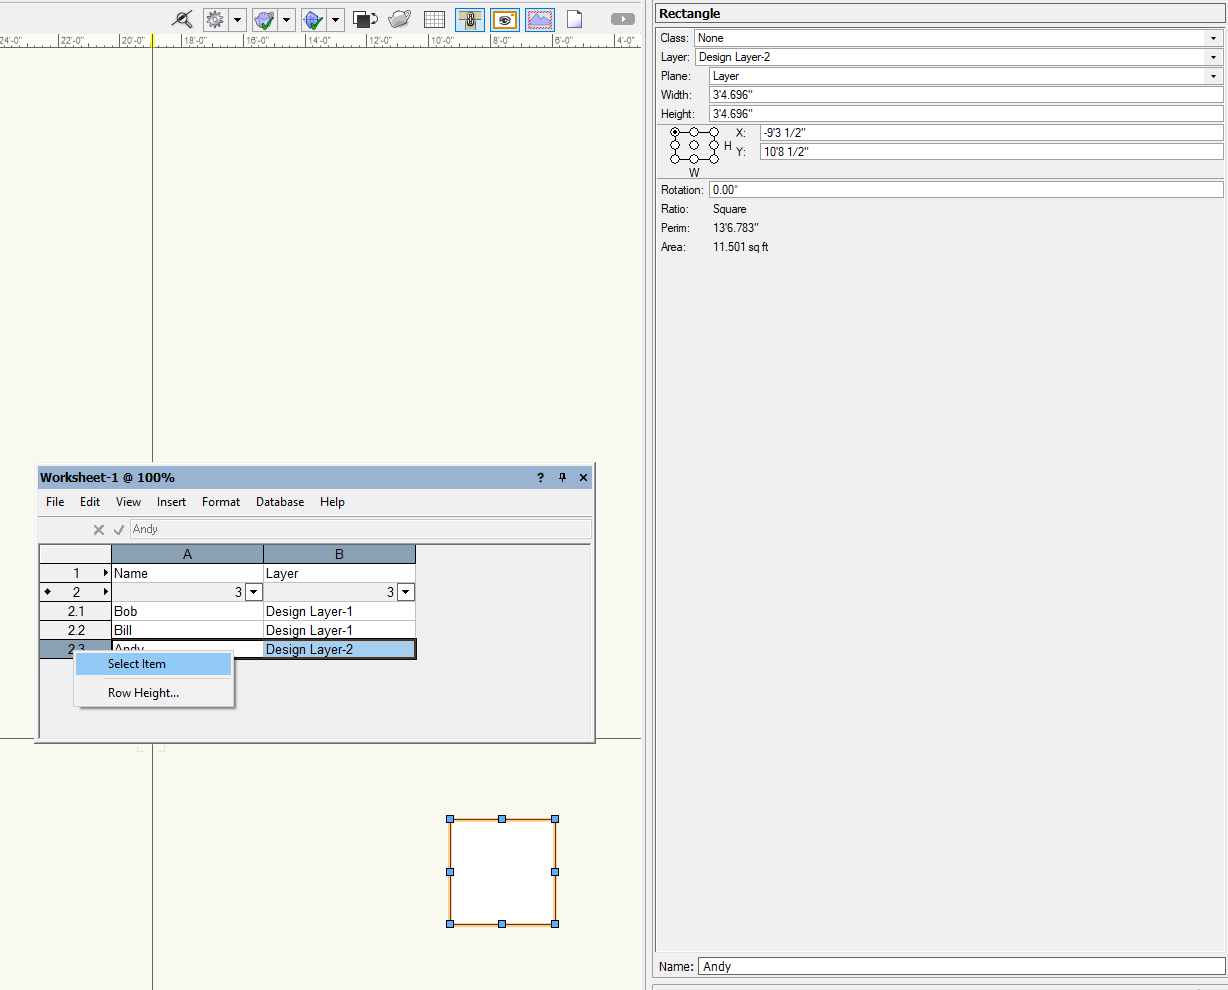Screen dimensions: 1228x990
Task: Open the Class dropdown in the Rectangle panel
Action: tap(958, 38)
